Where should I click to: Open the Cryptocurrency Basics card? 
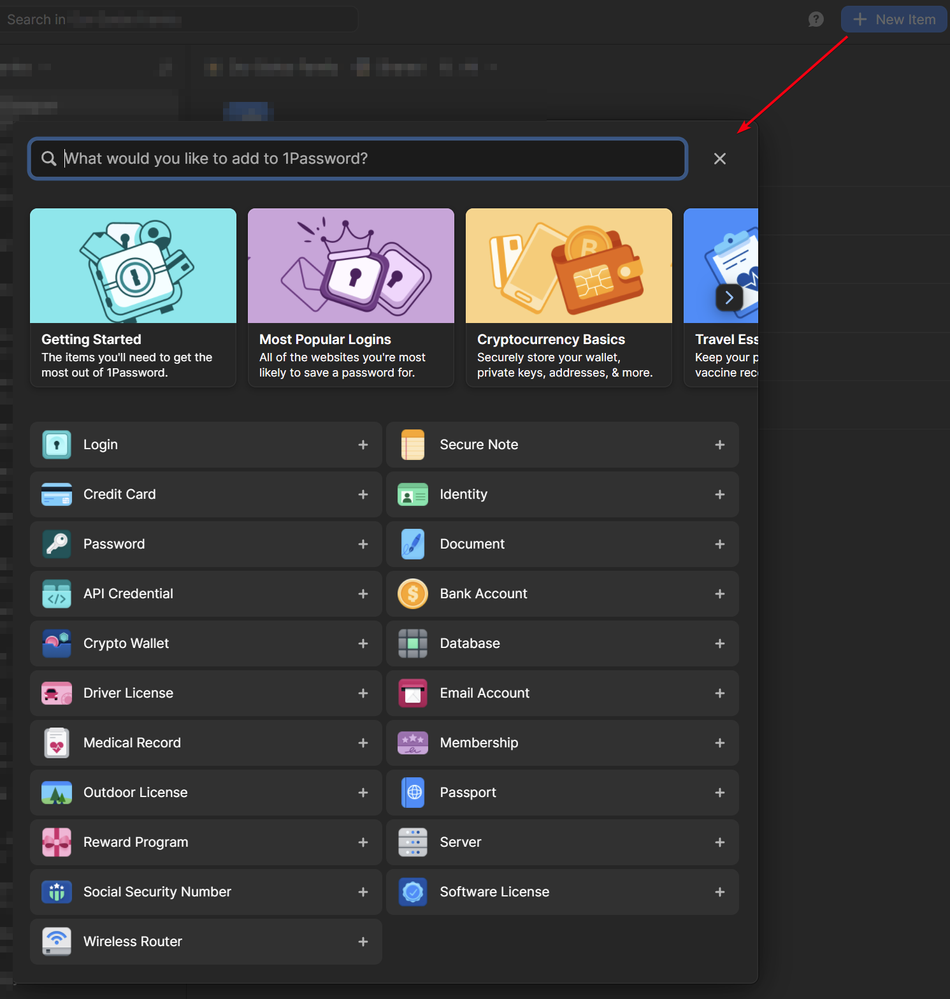click(569, 297)
